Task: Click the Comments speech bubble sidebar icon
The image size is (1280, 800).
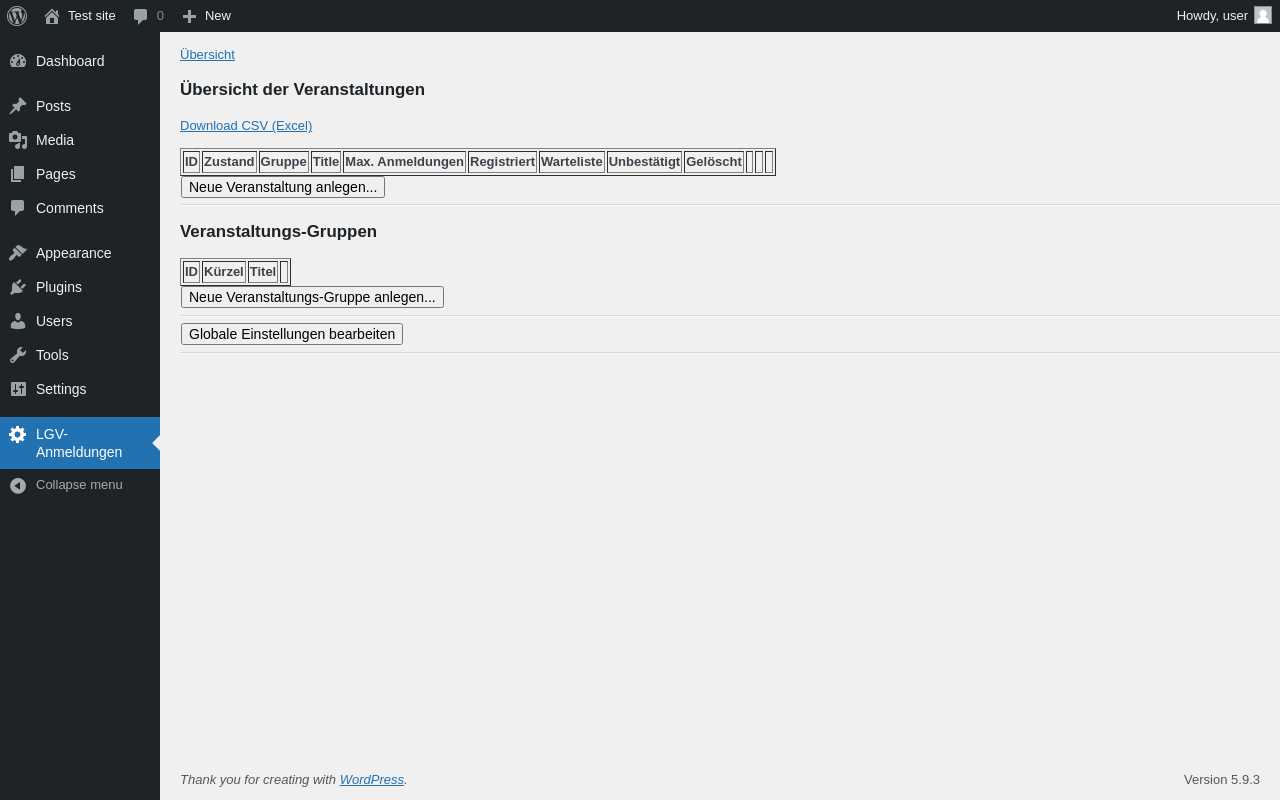Action: tap(18, 208)
